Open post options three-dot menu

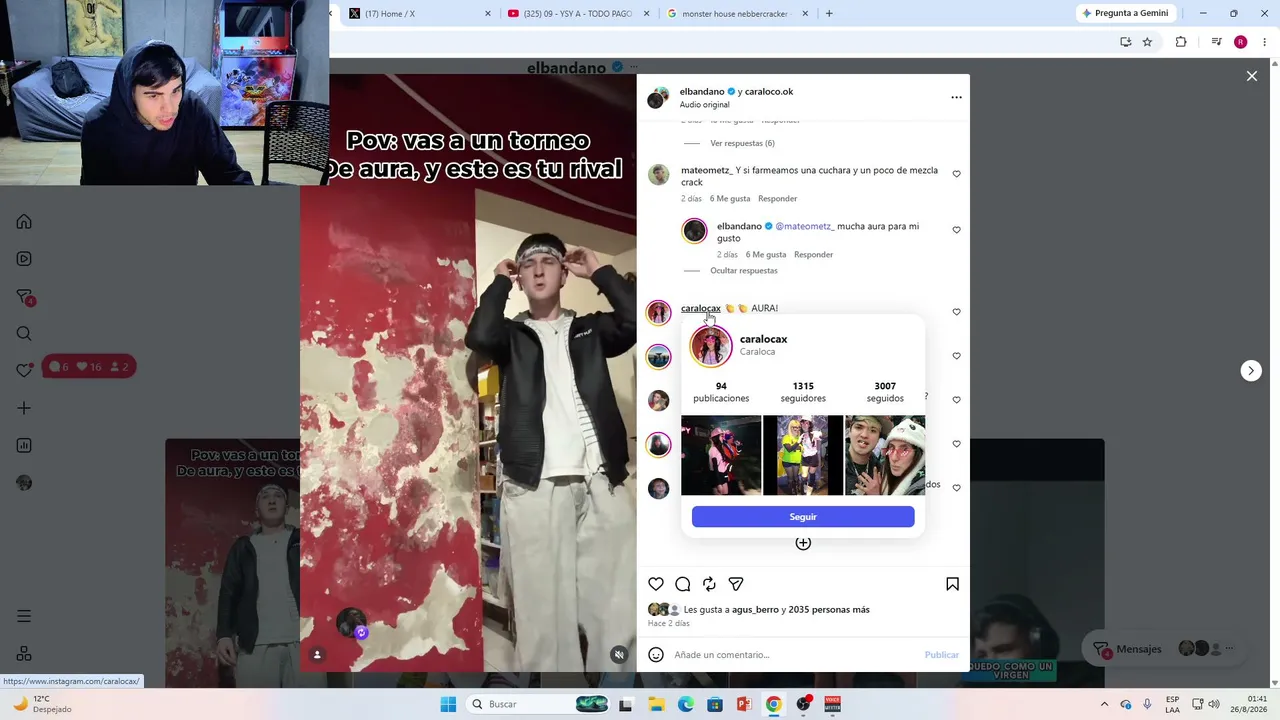point(956,98)
